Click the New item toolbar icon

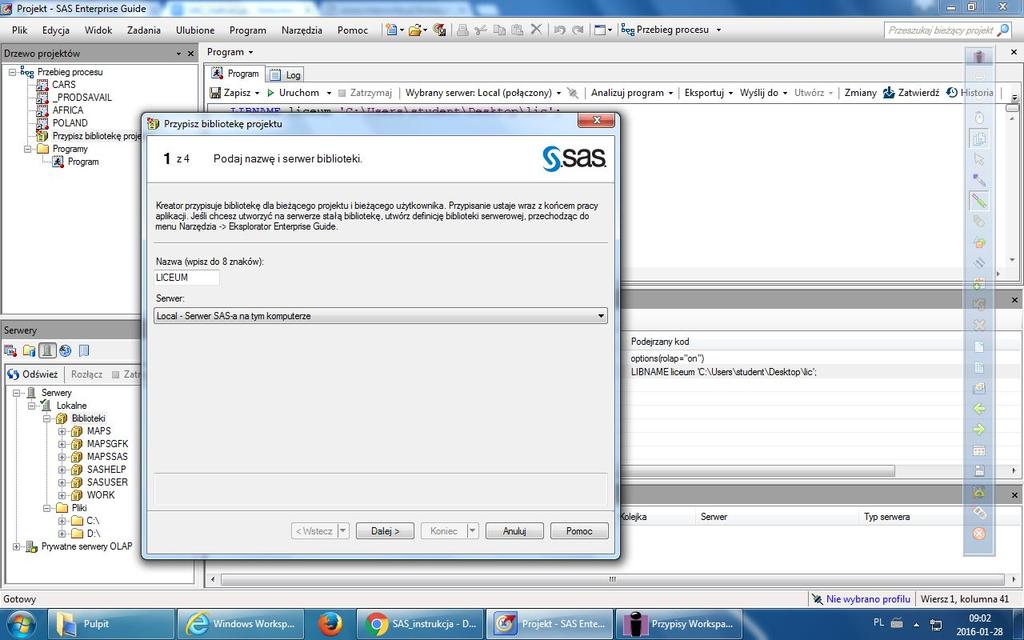(391, 30)
